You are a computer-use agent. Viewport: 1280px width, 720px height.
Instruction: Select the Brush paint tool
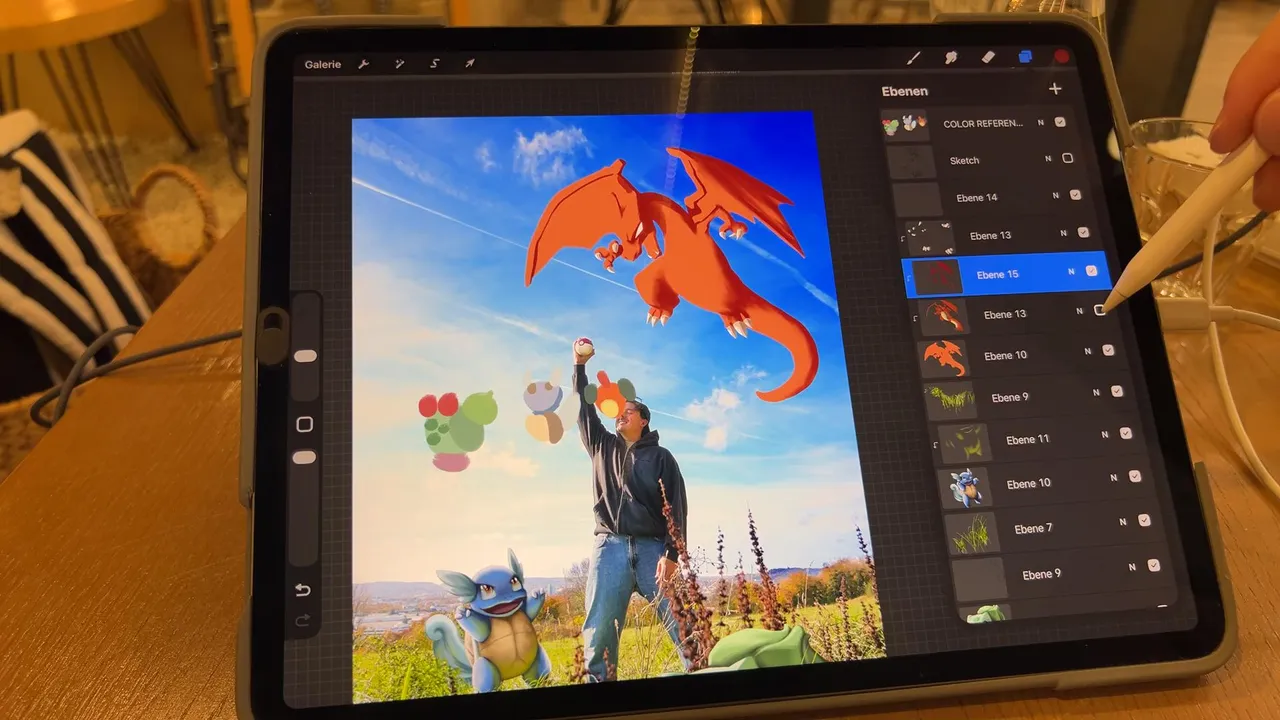913,58
